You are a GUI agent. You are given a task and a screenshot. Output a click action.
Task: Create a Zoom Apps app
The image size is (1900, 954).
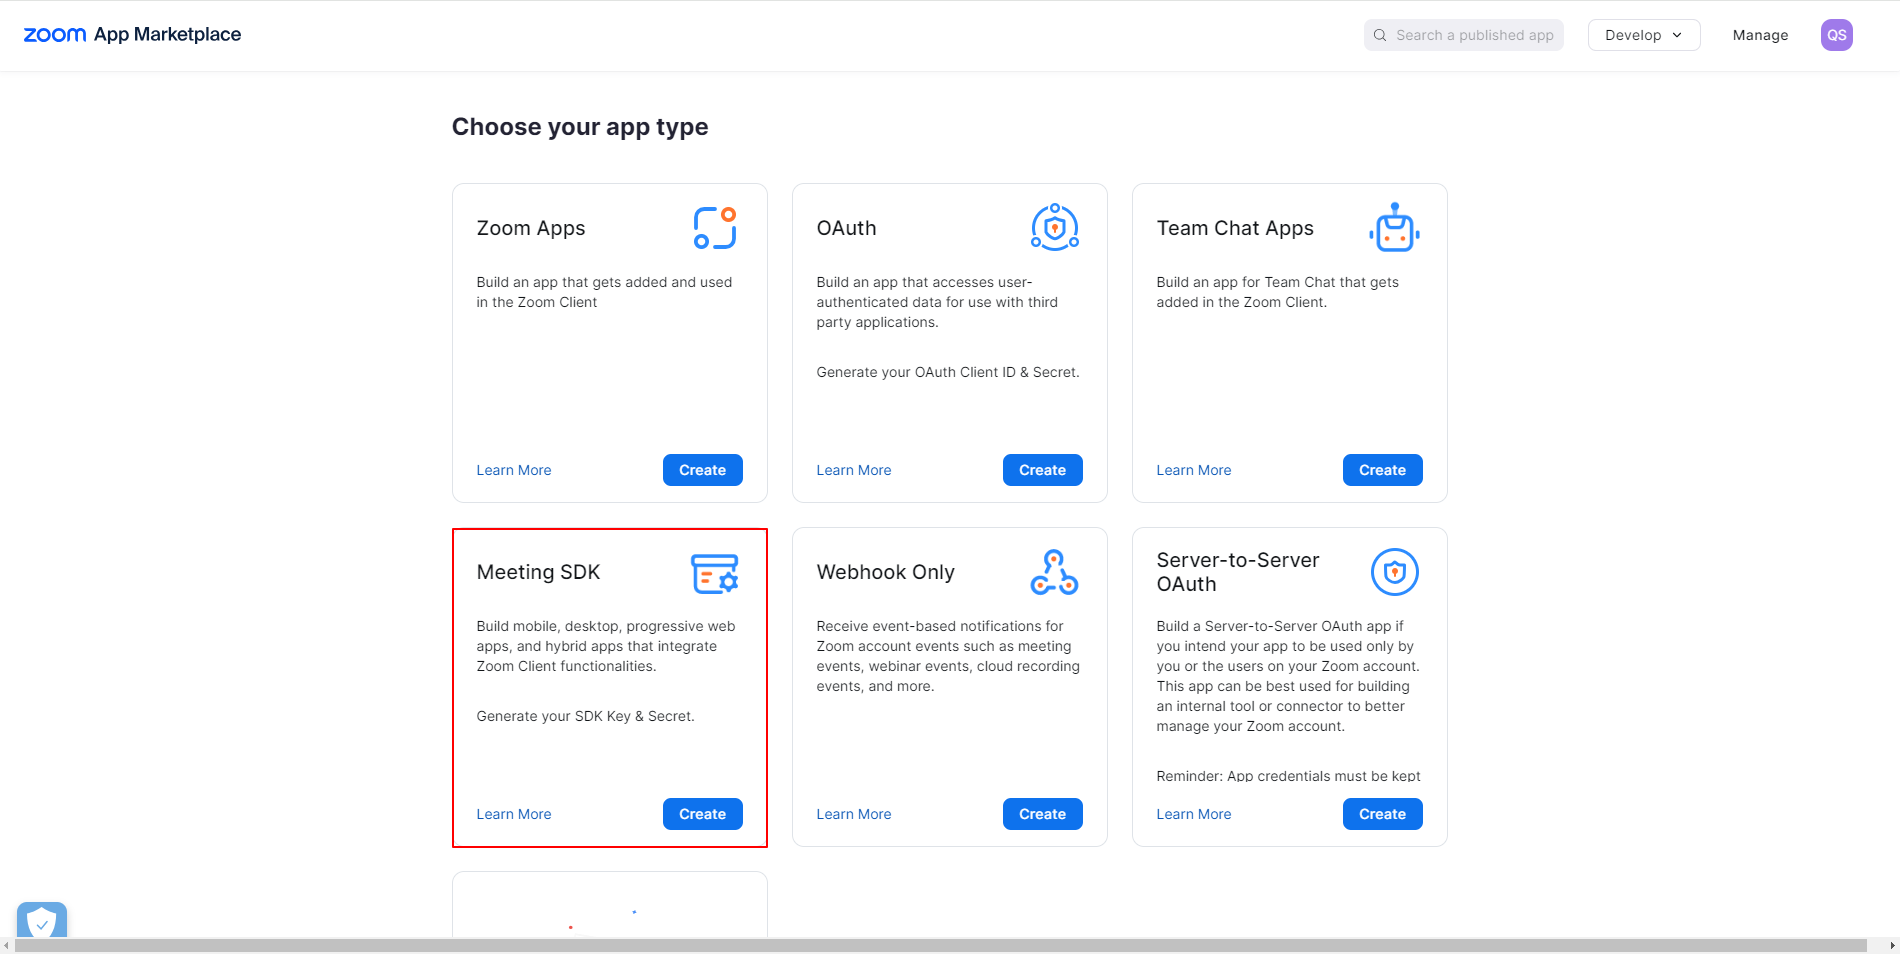pos(702,470)
